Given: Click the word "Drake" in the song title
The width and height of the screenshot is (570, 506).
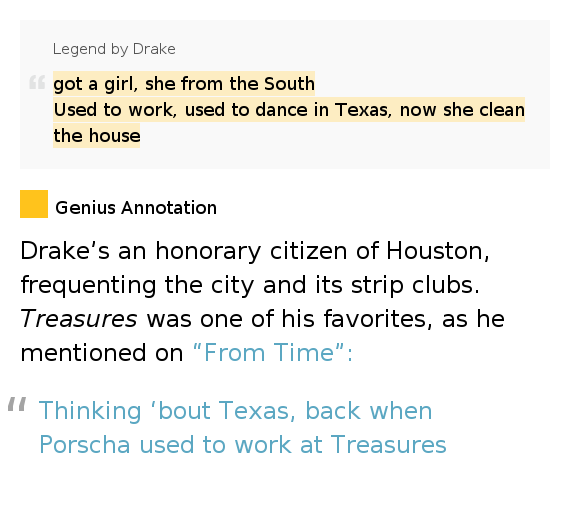Looking at the screenshot, I should 154,49.
